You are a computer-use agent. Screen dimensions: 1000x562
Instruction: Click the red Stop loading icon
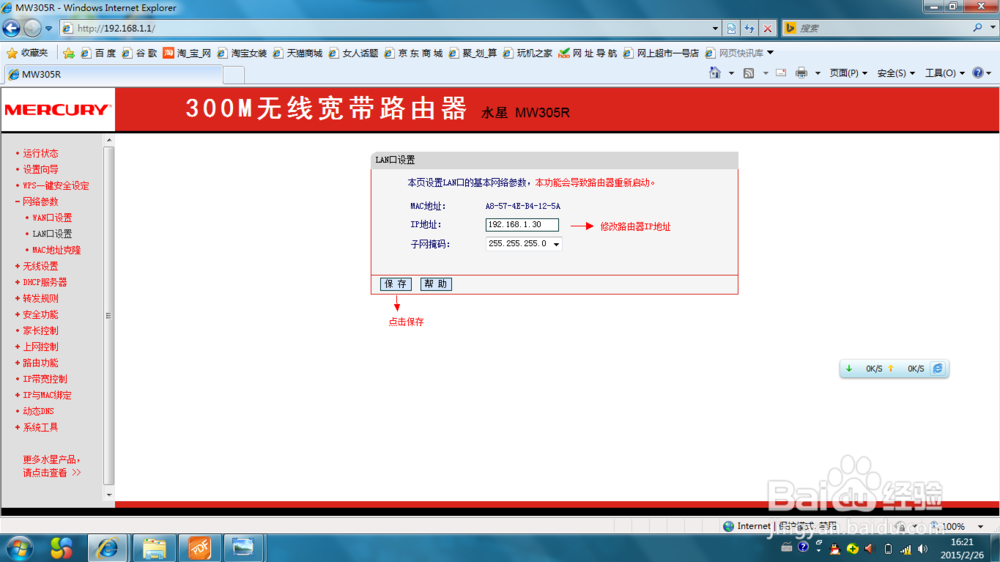(x=768, y=28)
